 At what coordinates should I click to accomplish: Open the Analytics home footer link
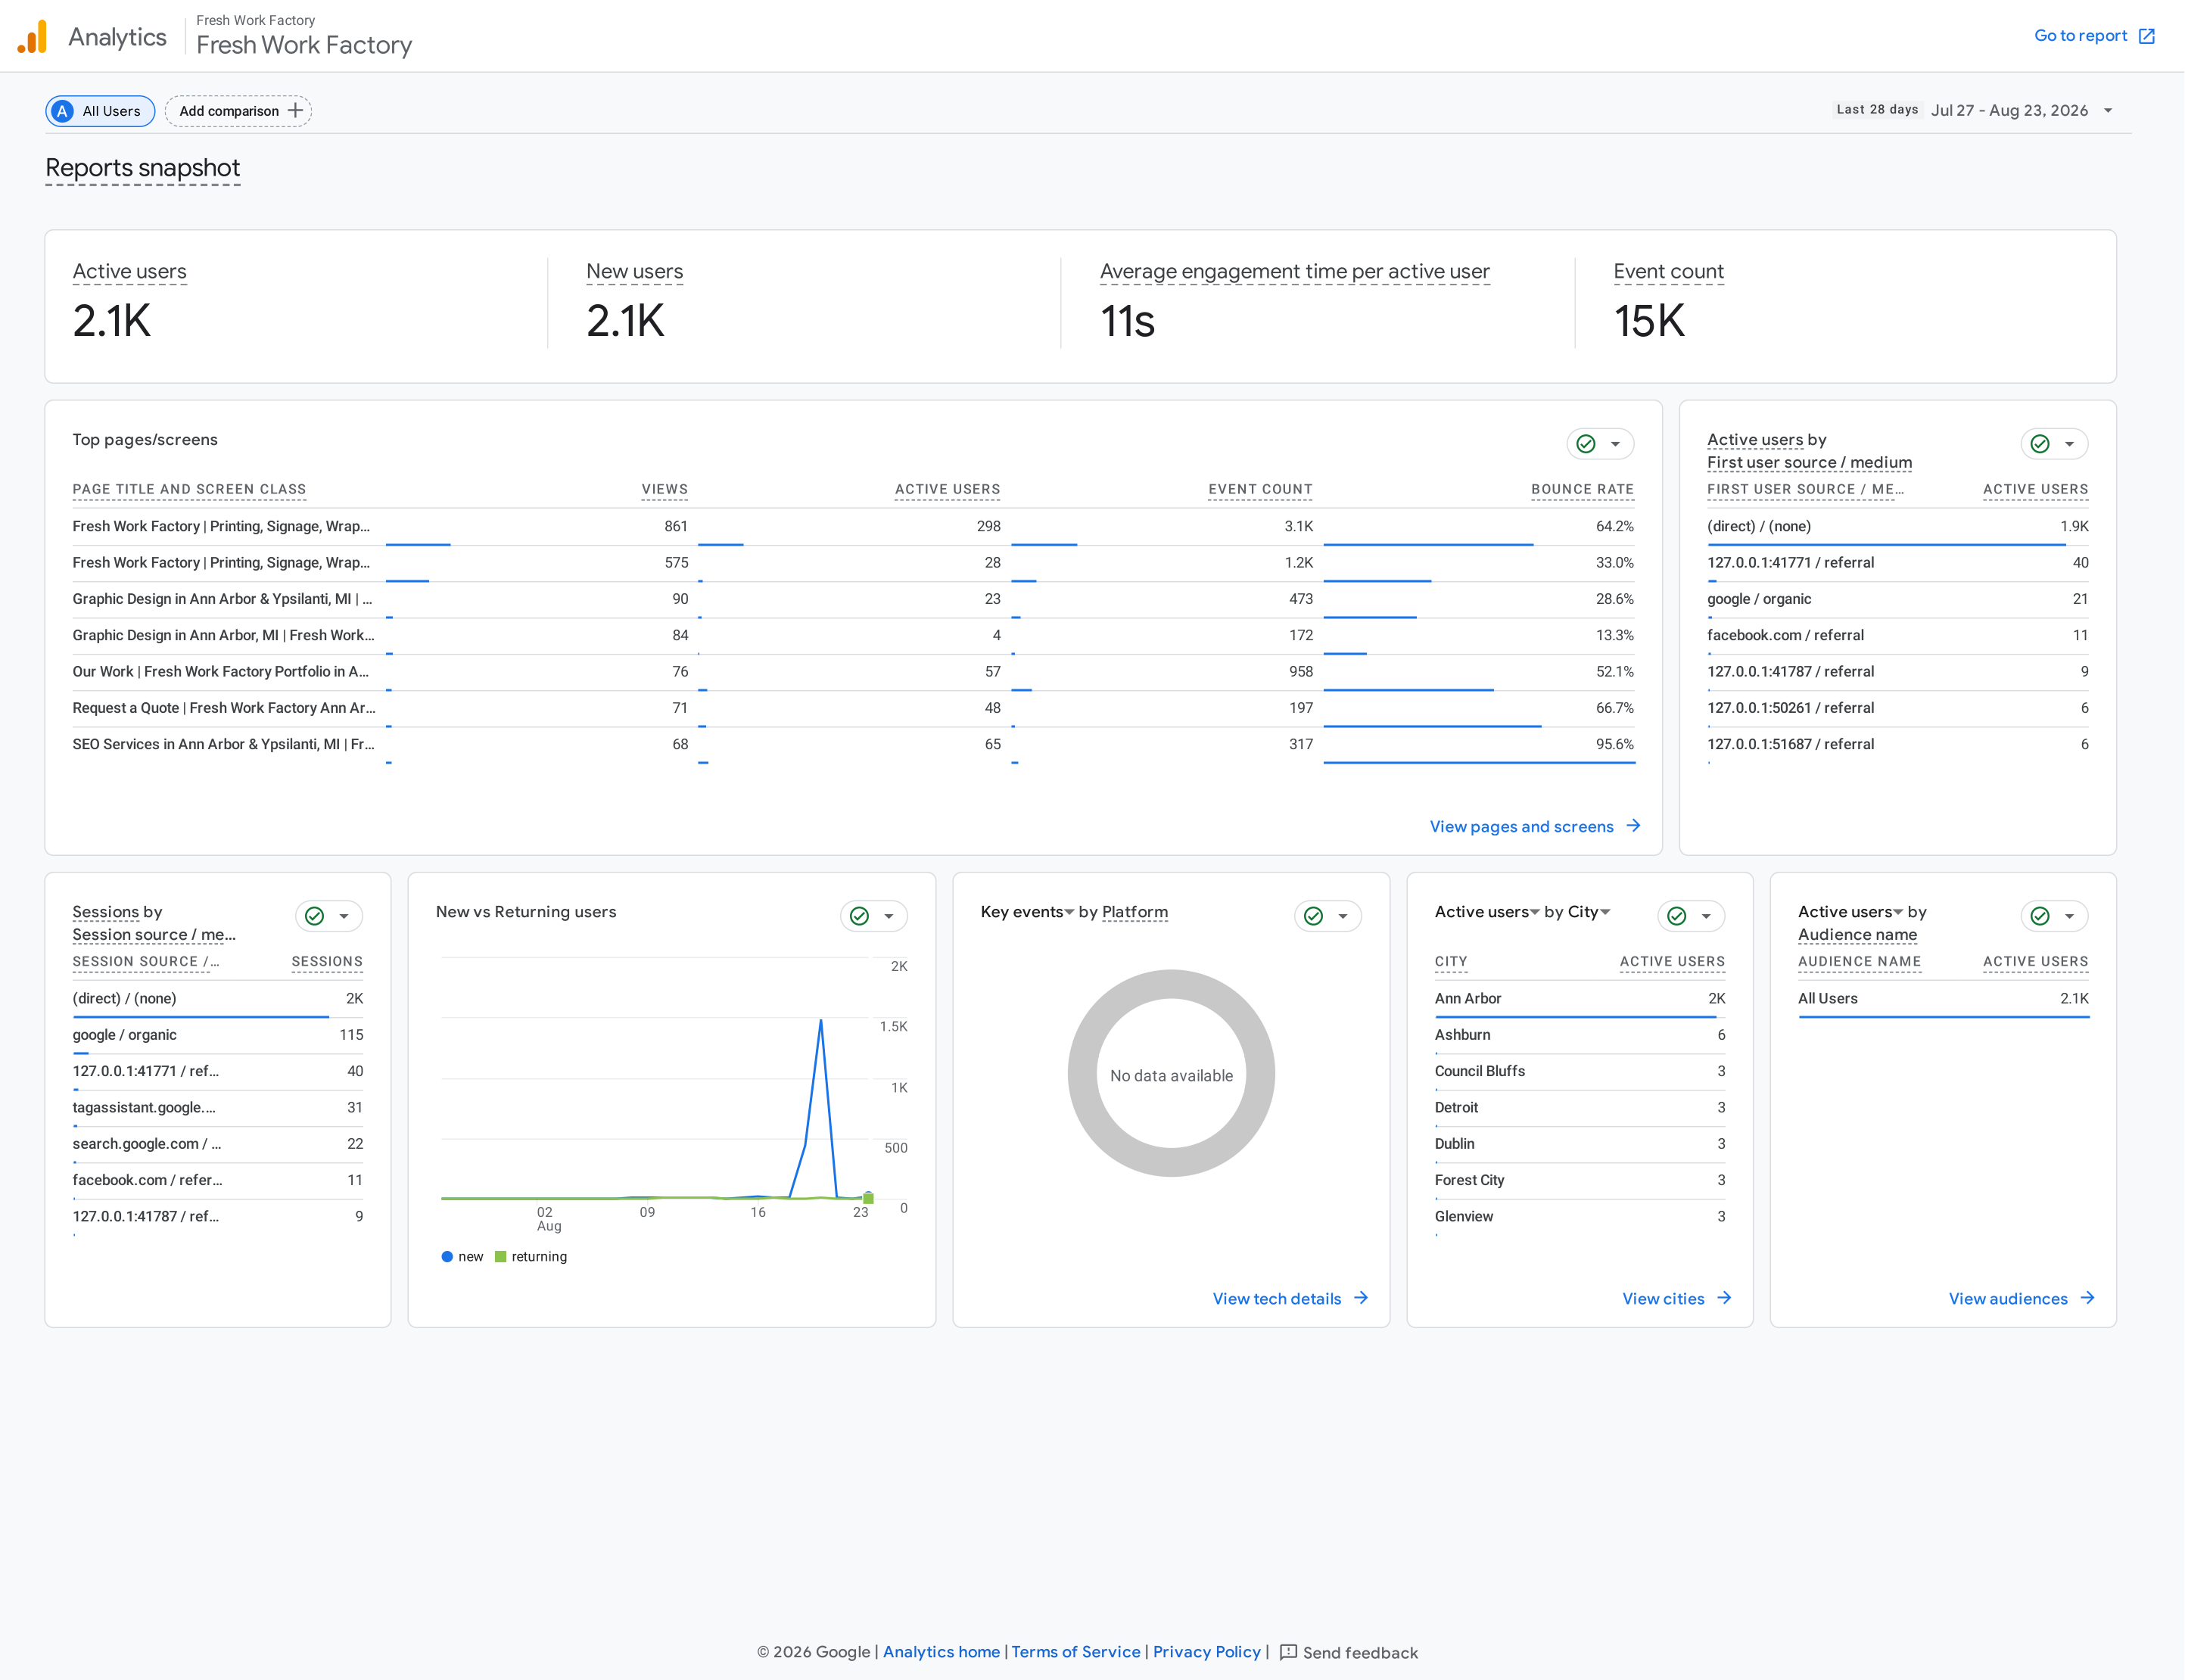(x=941, y=1652)
